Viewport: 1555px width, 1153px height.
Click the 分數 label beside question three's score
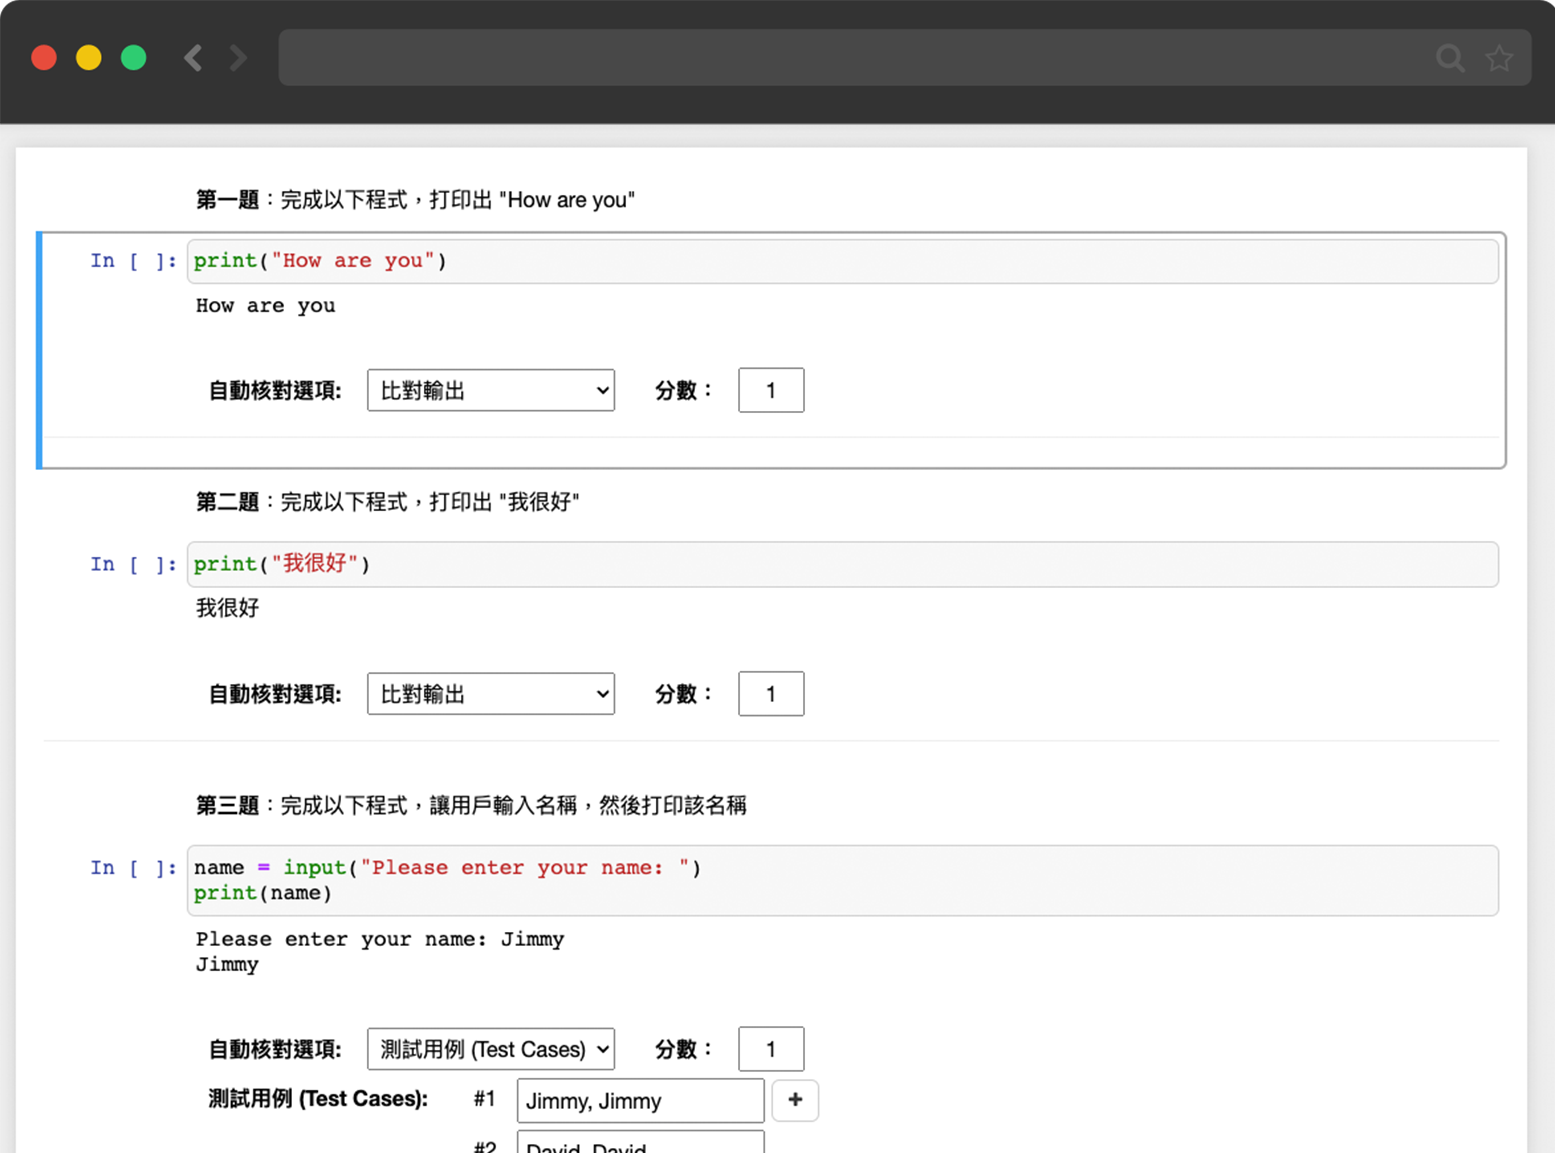684,1049
